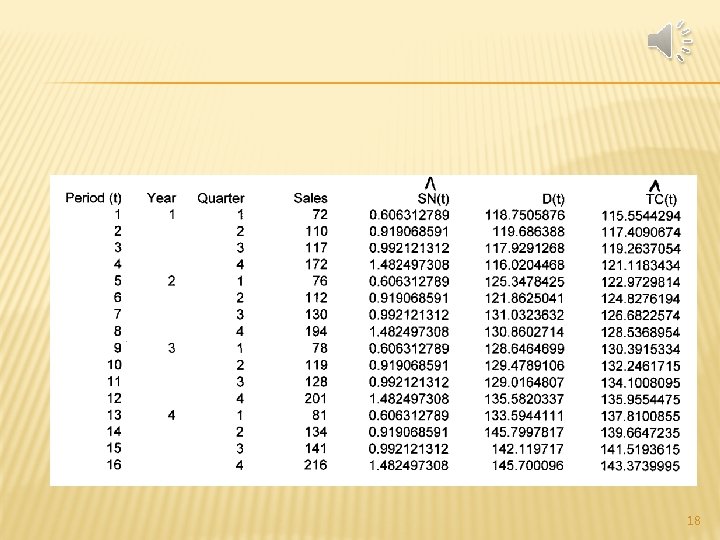Image resolution: width=720 pixels, height=540 pixels.
Task: Click Period value 13
Action: pos(114,415)
